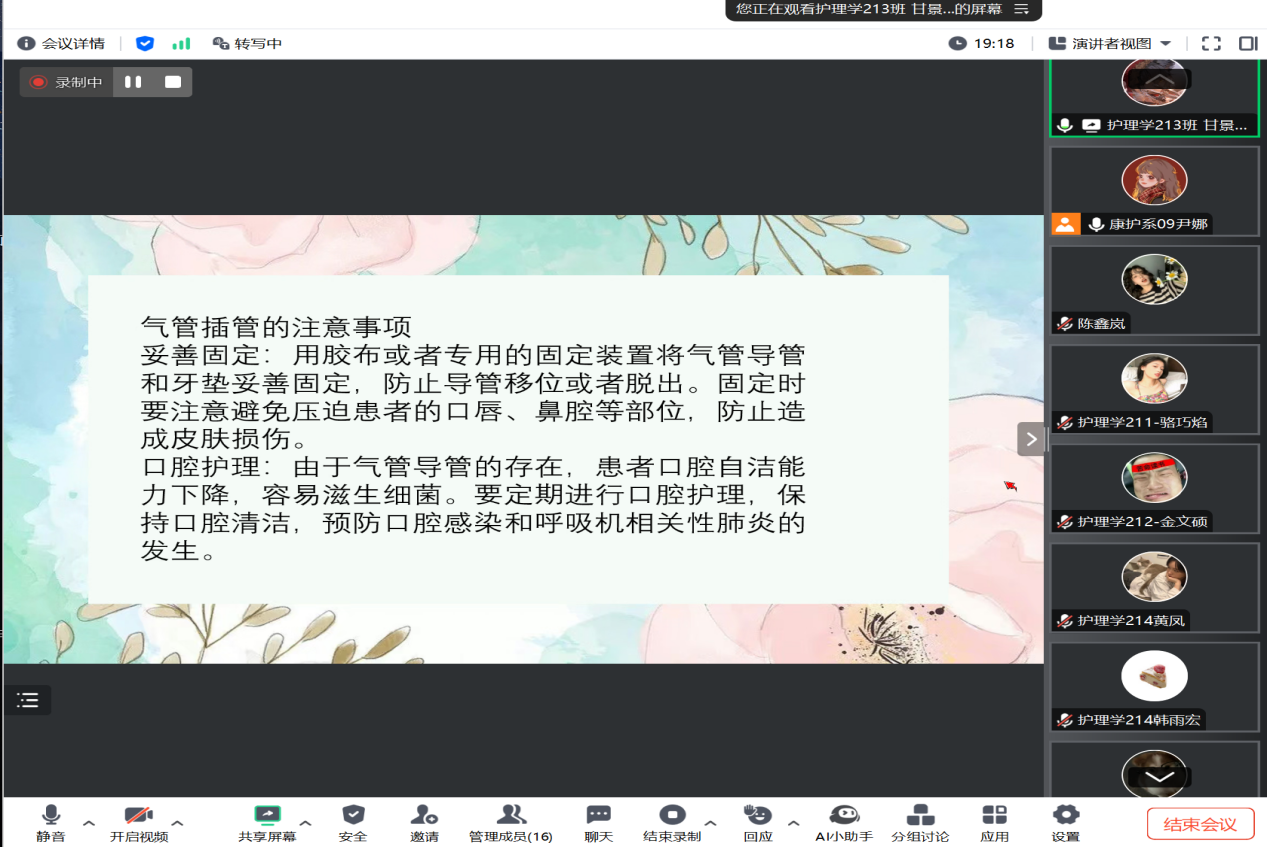Click the Invite participants icon
The width and height of the screenshot is (1267, 847).
[x=424, y=822]
